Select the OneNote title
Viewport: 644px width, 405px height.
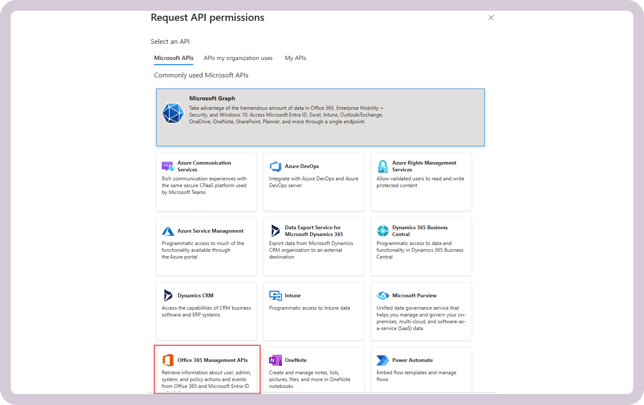pyautogui.click(x=296, y=360)
